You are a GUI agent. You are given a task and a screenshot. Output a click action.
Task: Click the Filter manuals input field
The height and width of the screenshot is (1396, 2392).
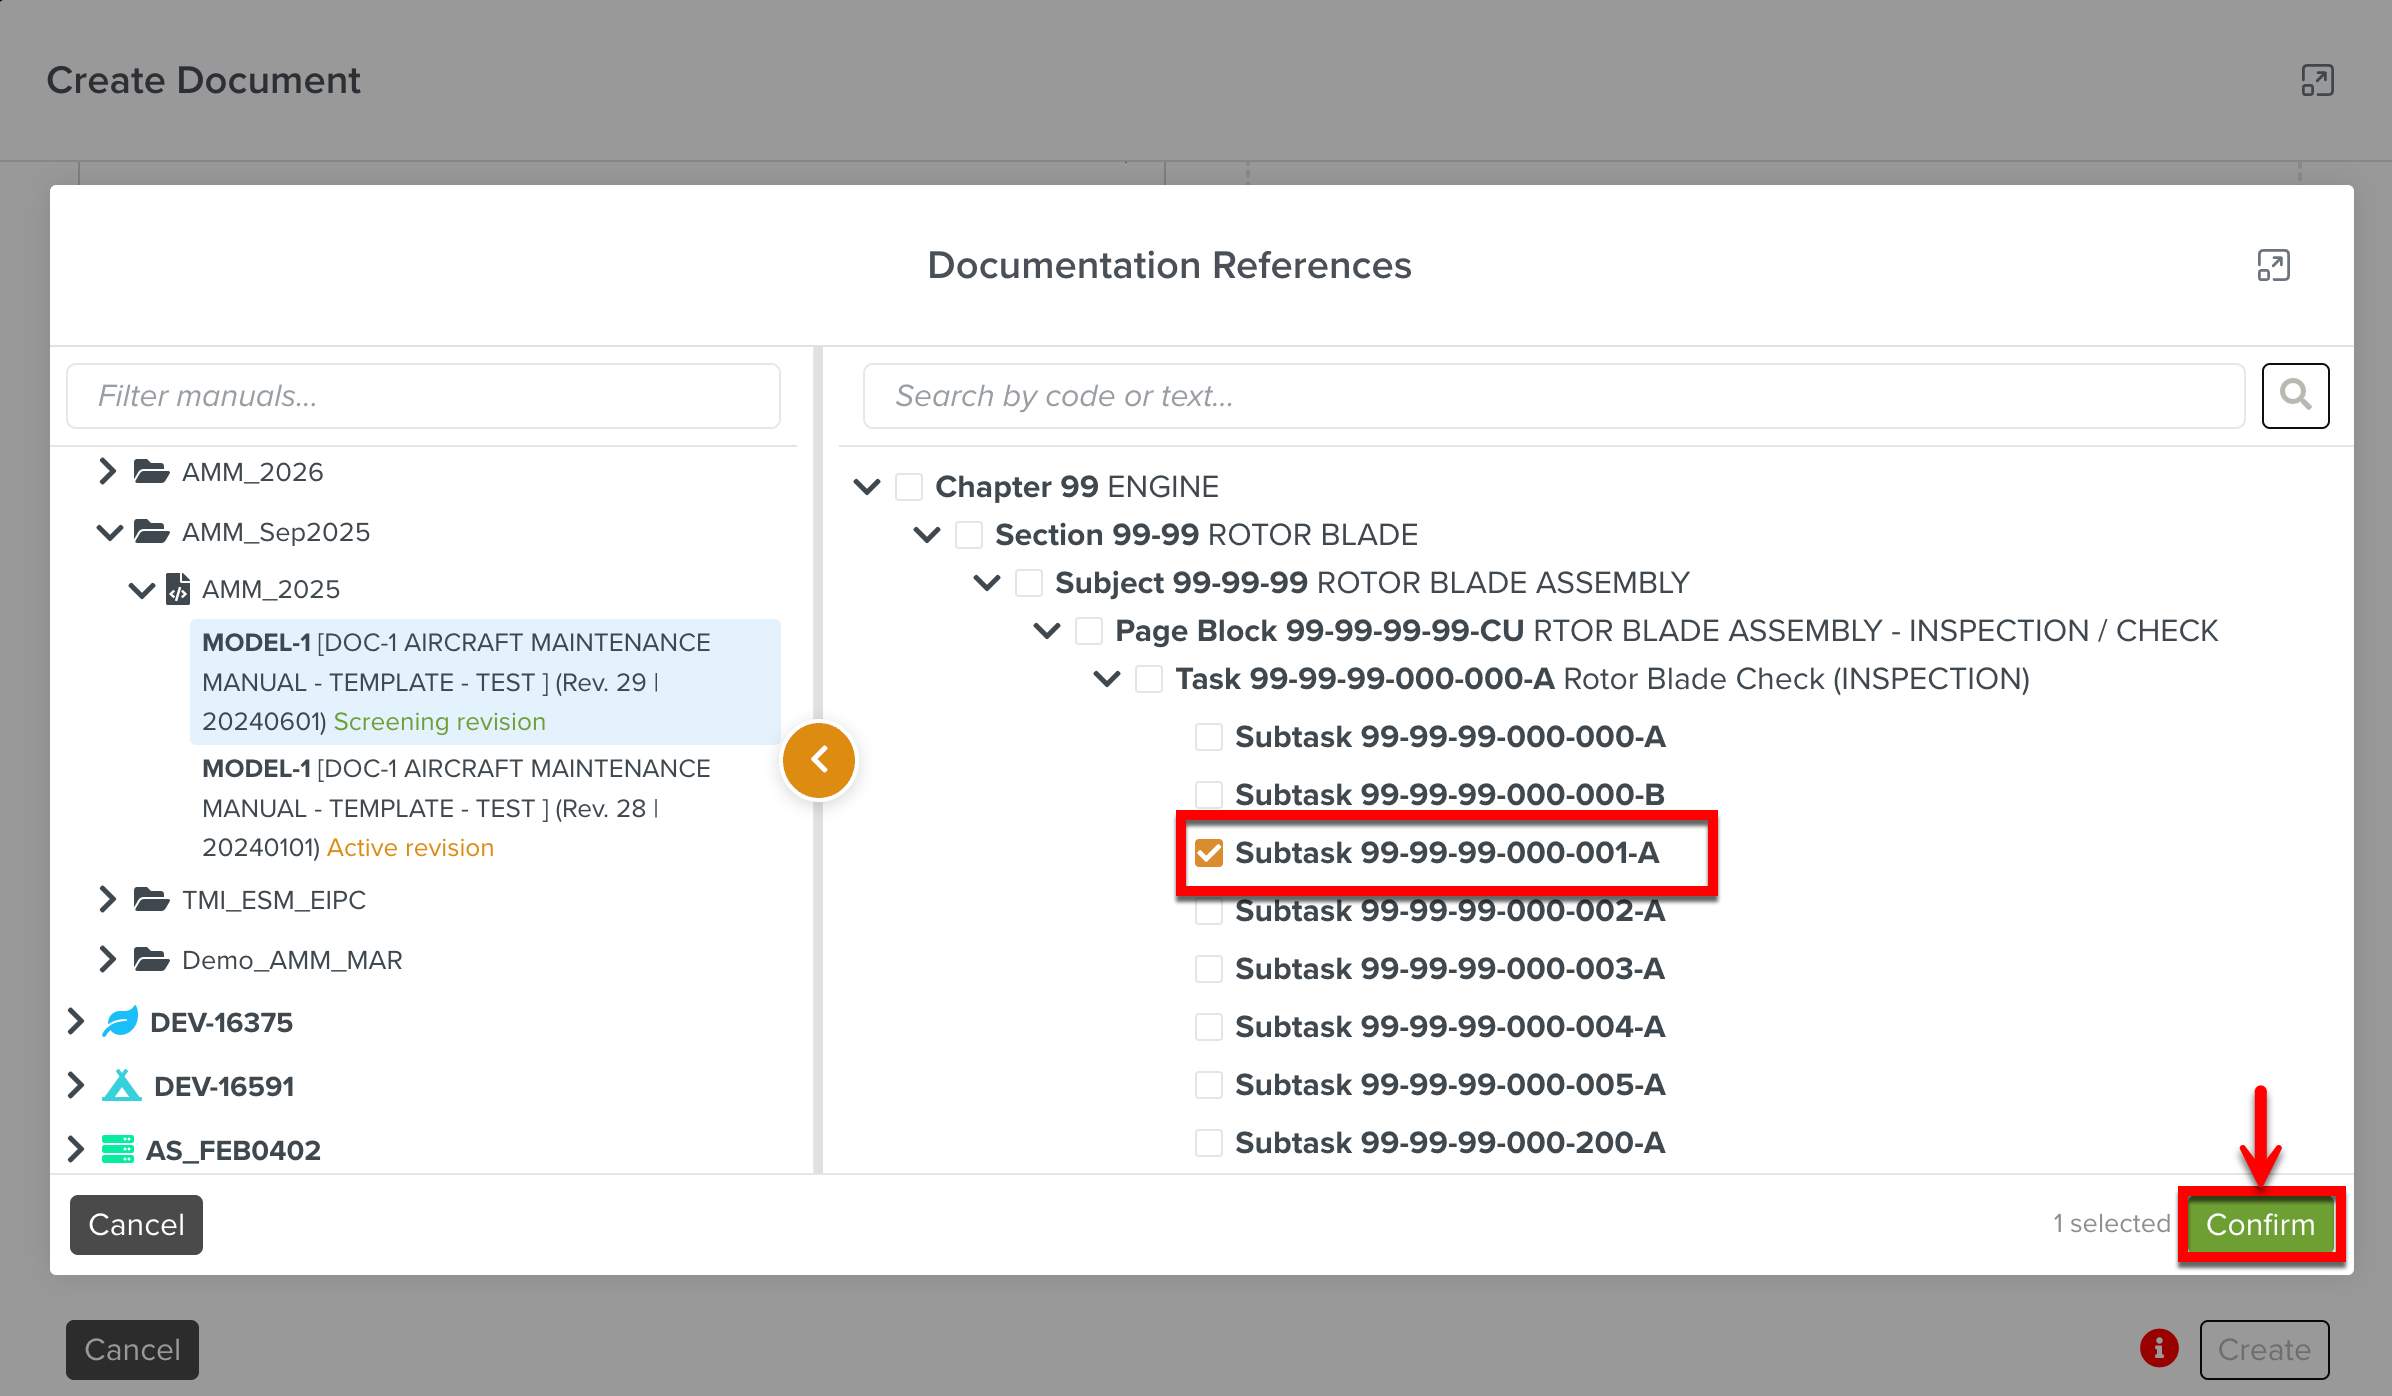[x=423, y=396]
